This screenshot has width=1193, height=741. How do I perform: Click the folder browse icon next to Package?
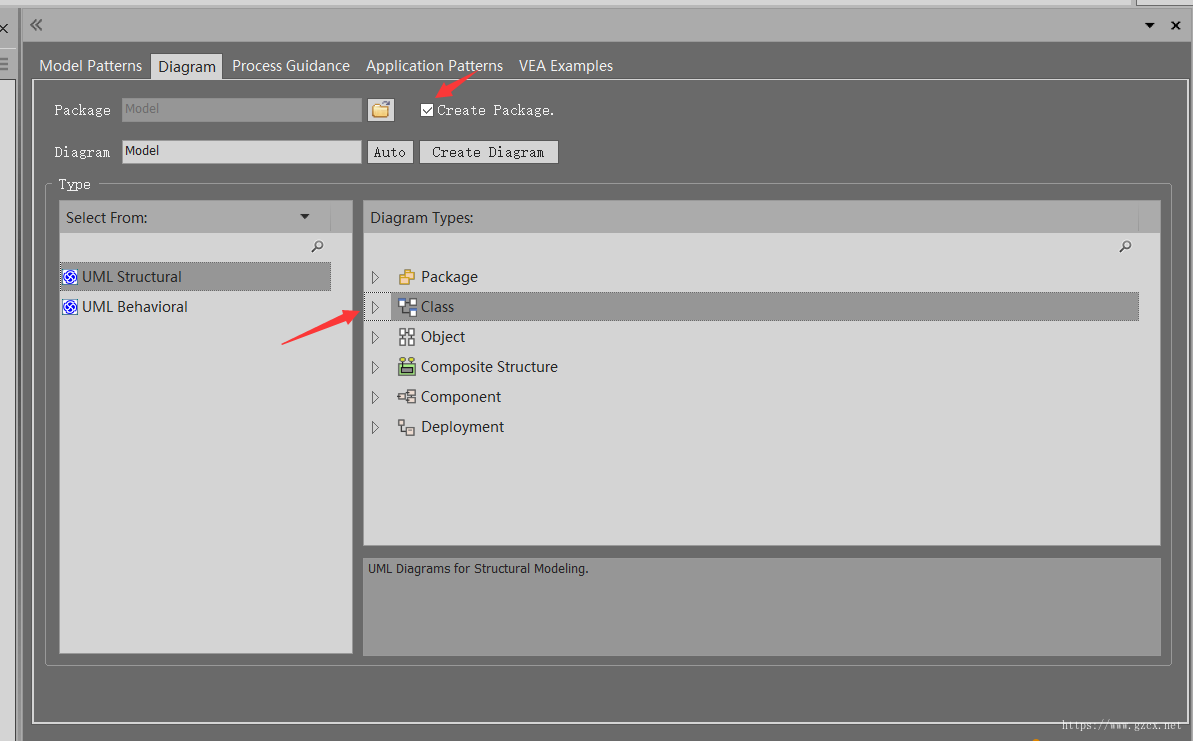point(380,110)
